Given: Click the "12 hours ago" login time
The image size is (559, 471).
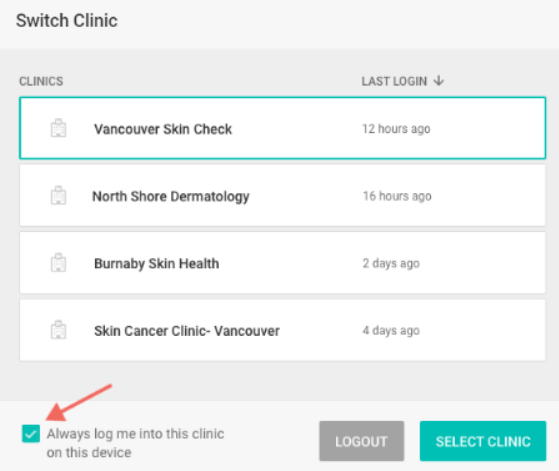Looking at the screenshot, I should [x=396, y=129].
